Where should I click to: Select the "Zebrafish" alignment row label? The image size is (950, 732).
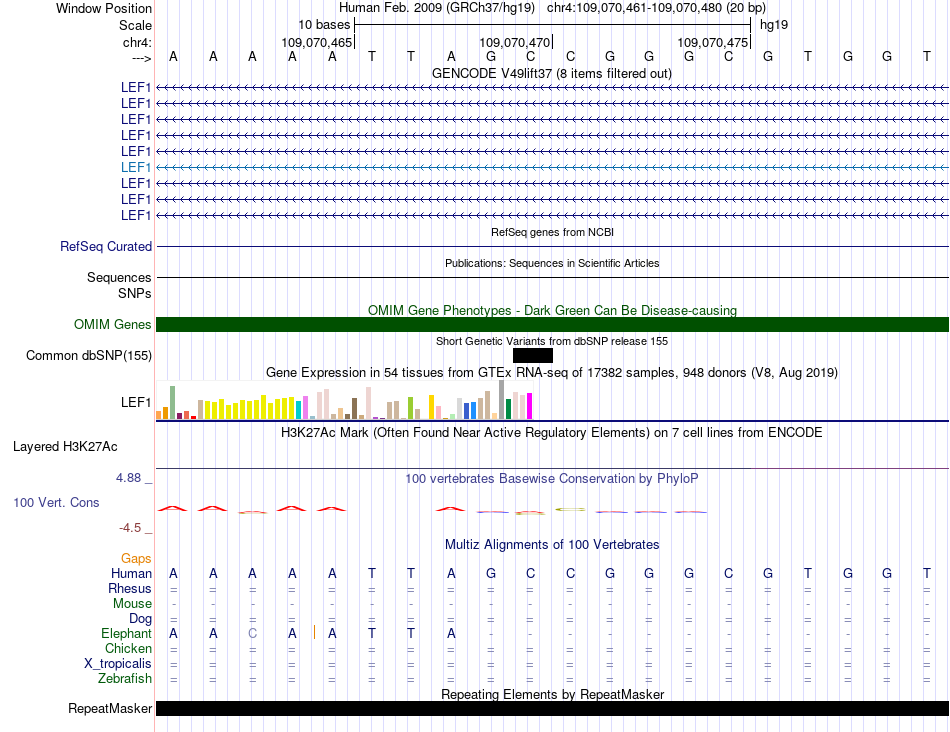pyautogui.click(x=125, y=679)
